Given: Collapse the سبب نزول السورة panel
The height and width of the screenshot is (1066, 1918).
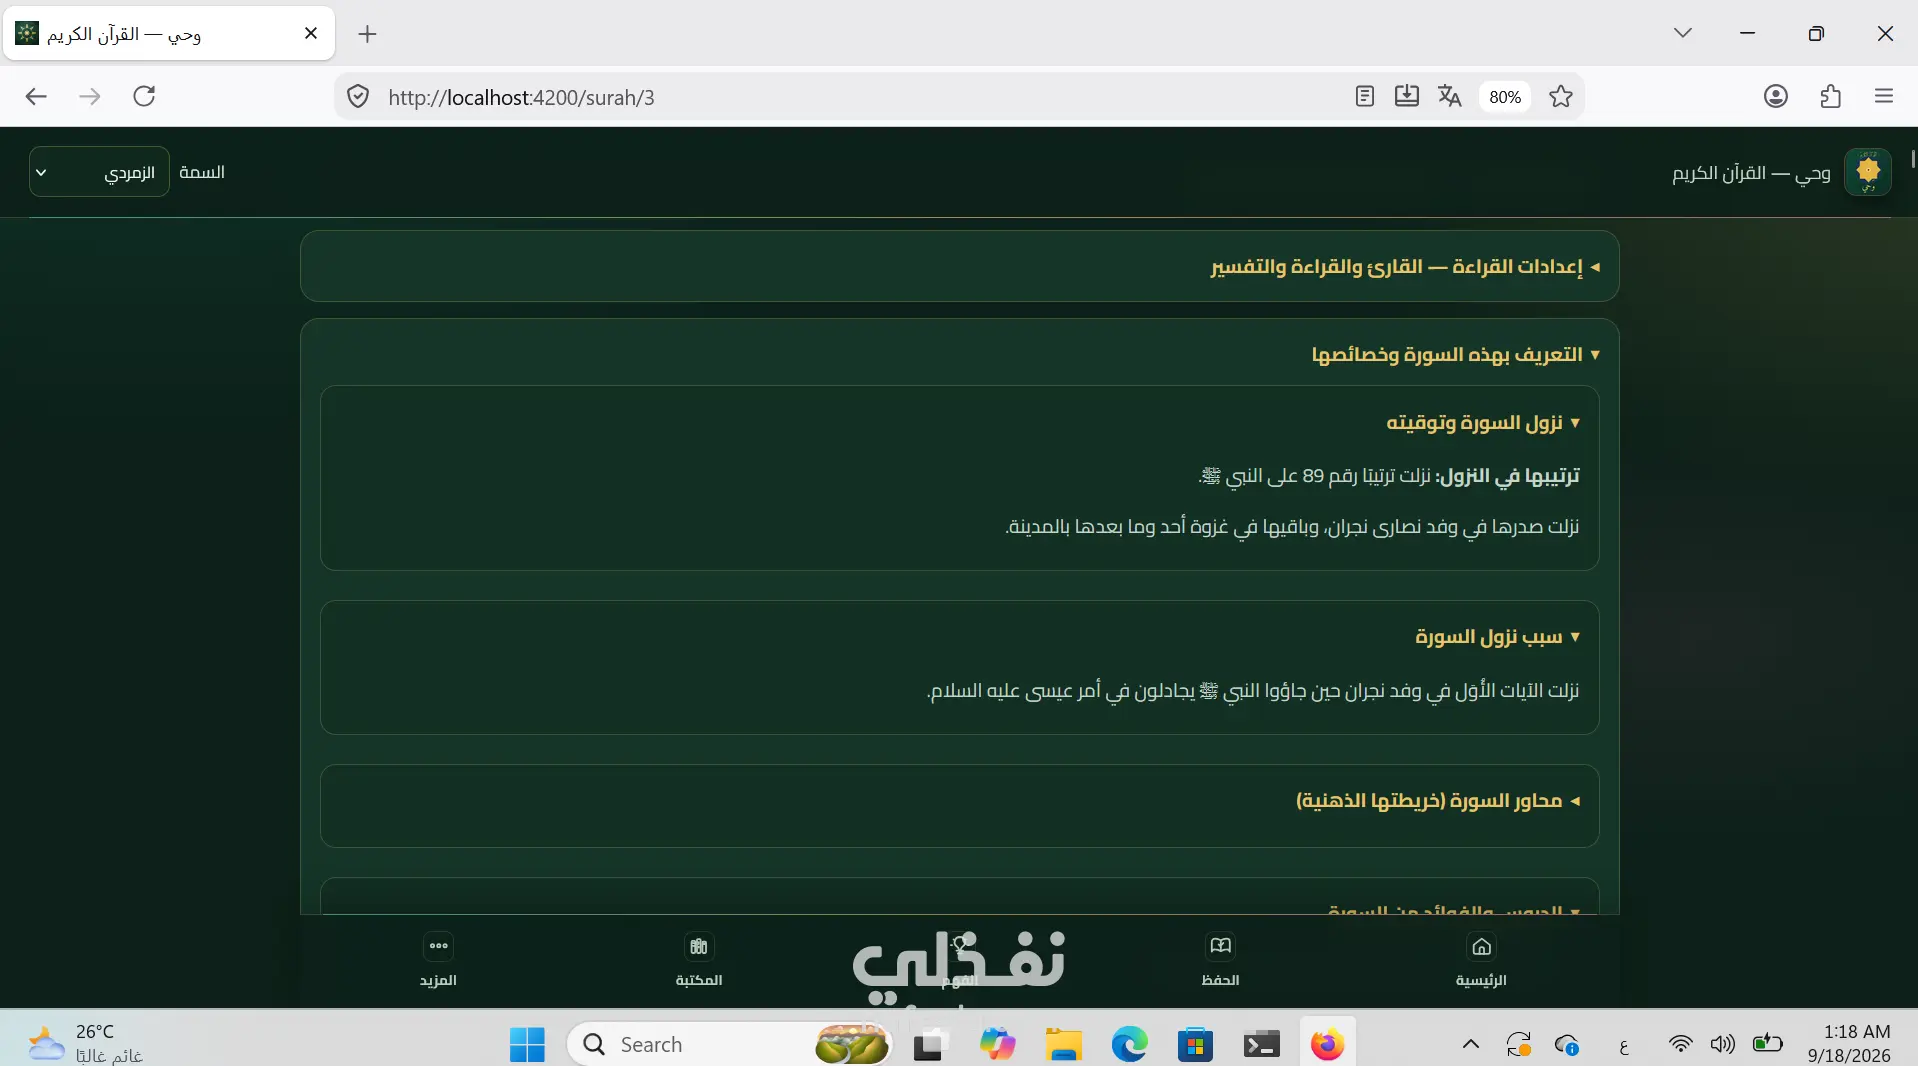Looking at the screenshot, I should pyautogui.click(x=1498, y=637).
